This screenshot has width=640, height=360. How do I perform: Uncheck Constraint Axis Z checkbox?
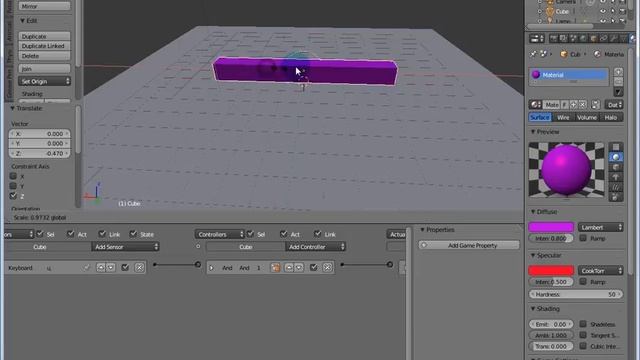(x=13, y=196)
